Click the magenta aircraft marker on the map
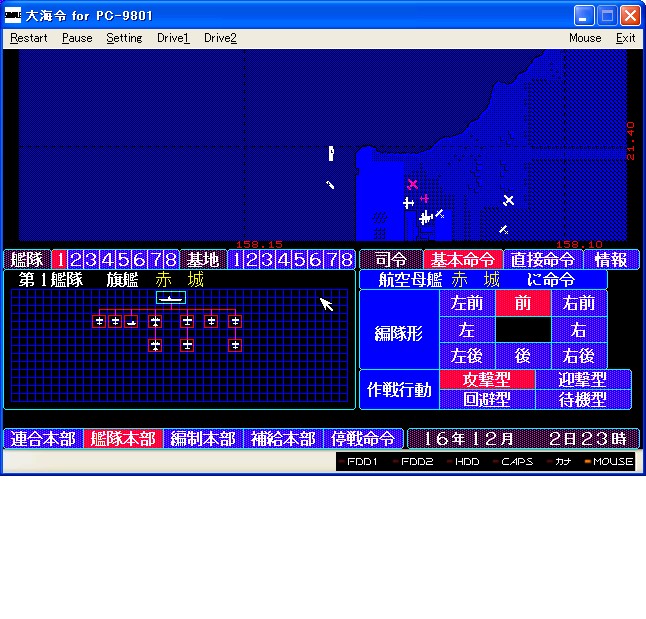646x619 pixels. pyautogui.click(x=412, y=184)
